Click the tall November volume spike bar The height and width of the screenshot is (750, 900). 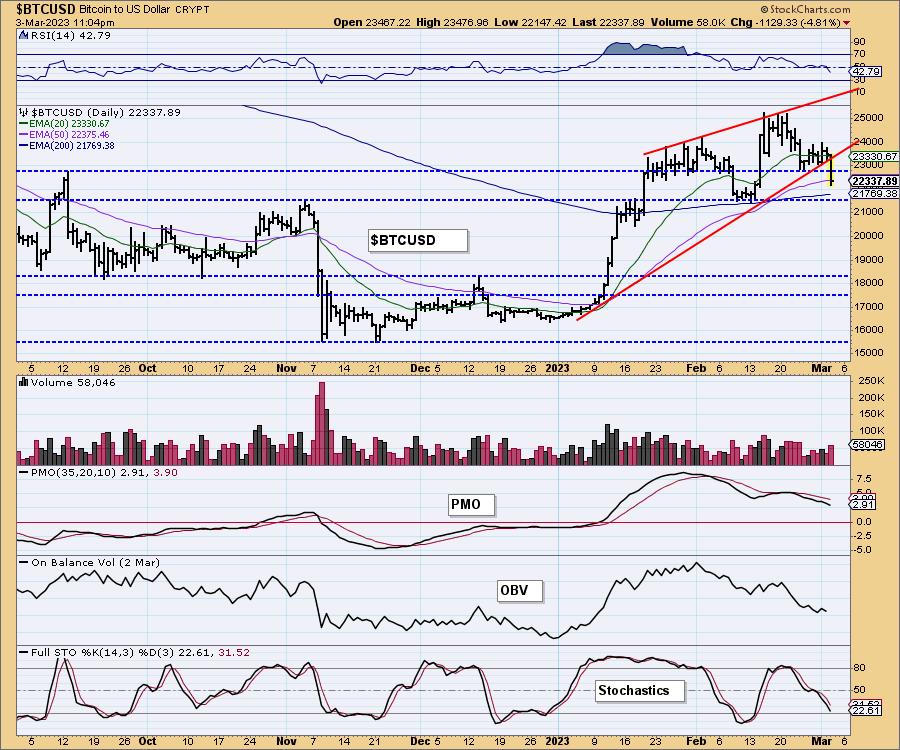pos(321,423)
